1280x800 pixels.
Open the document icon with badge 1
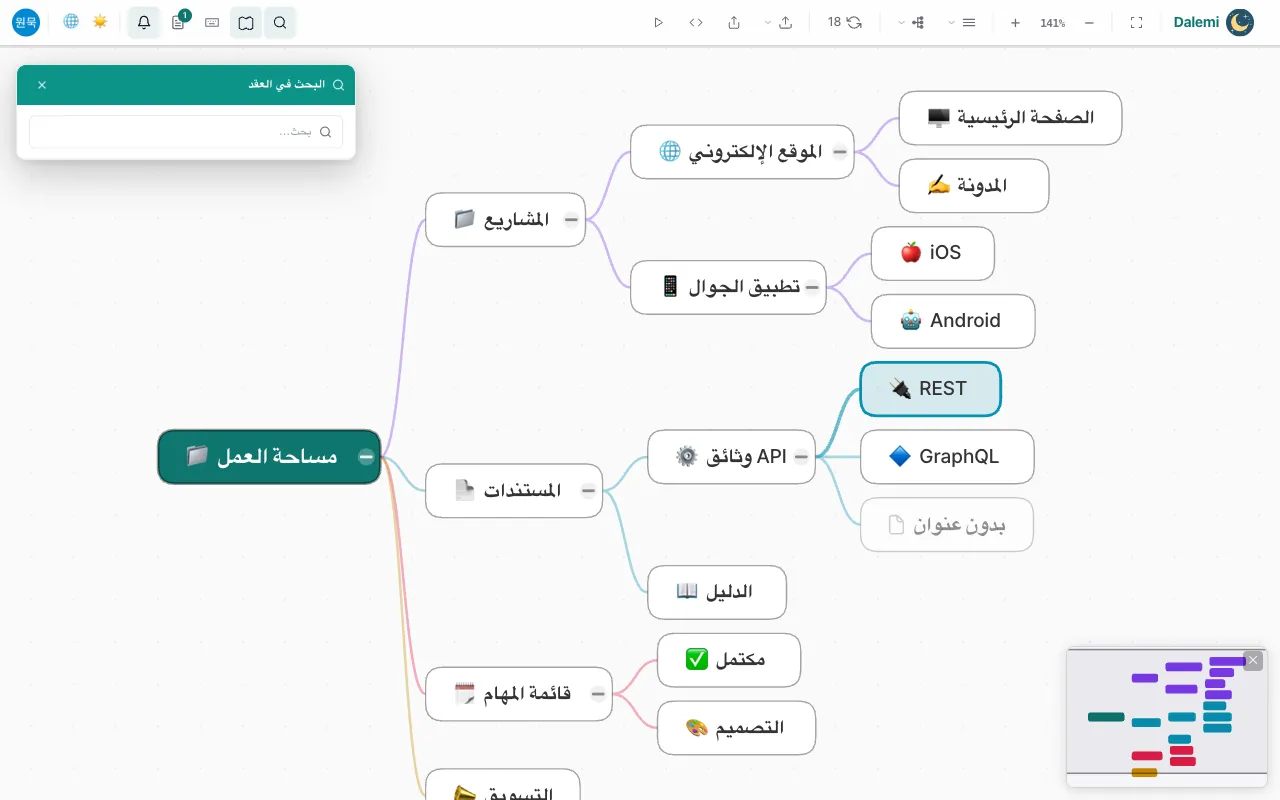pyautogui.click(x=178, y=22)
